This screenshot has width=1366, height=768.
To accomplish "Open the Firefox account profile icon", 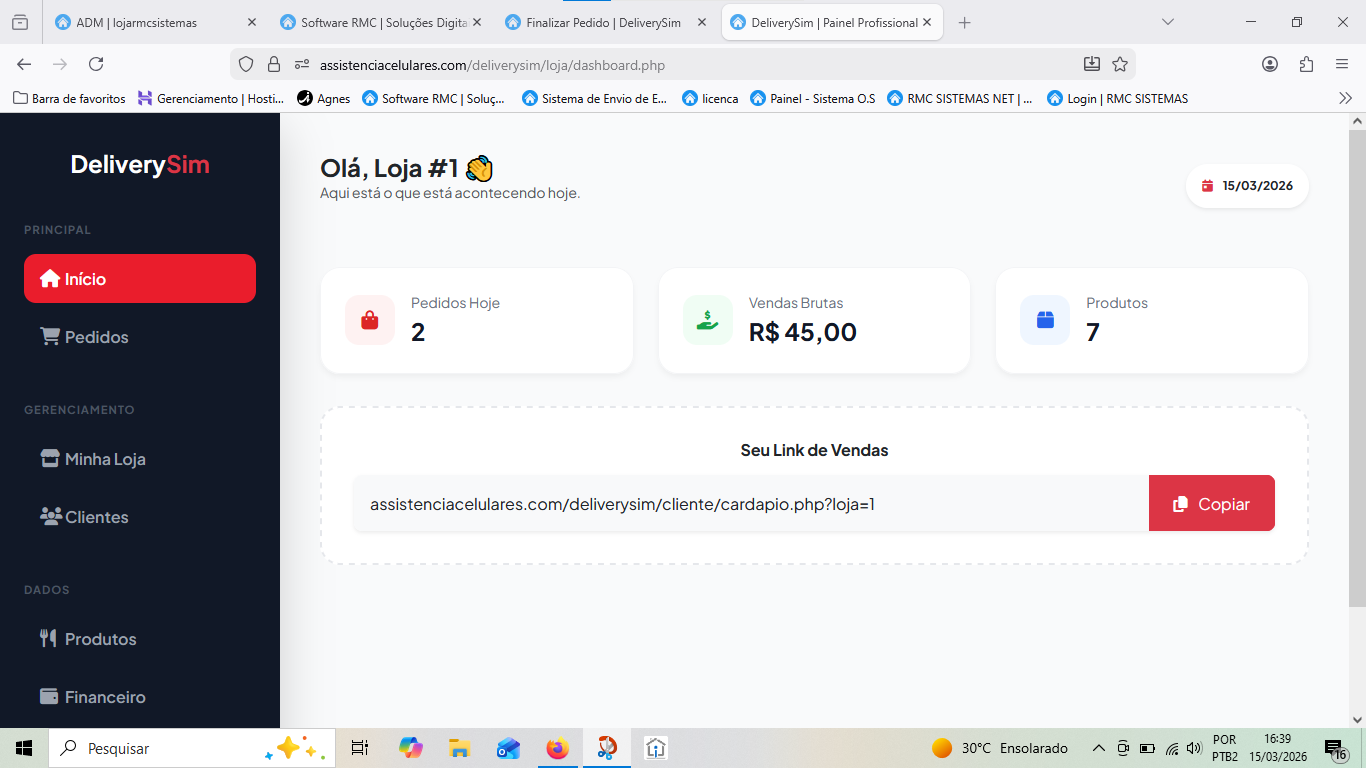I will point(1270,64).
